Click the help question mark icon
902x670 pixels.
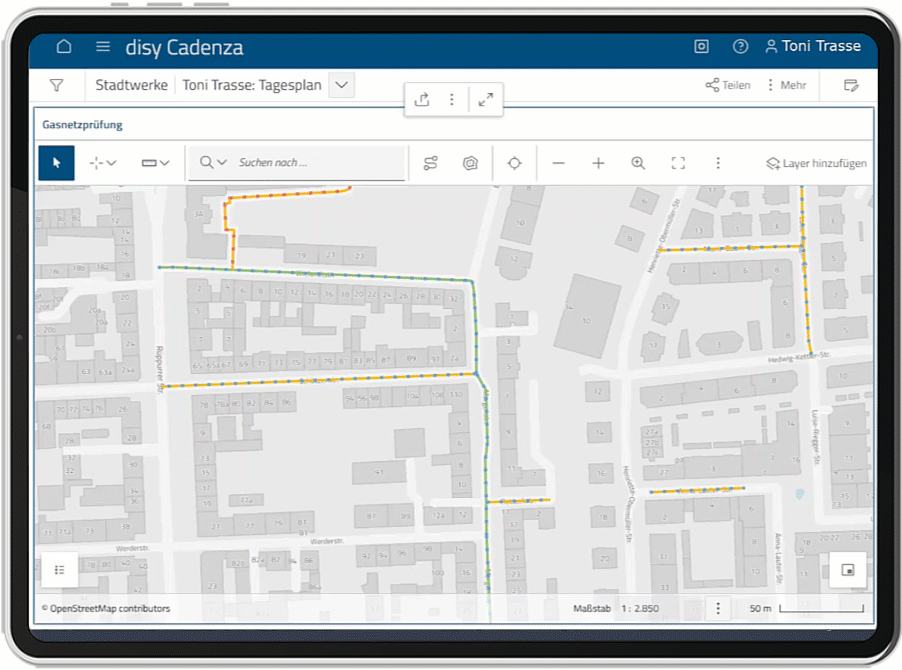click(x=740, y=47)
